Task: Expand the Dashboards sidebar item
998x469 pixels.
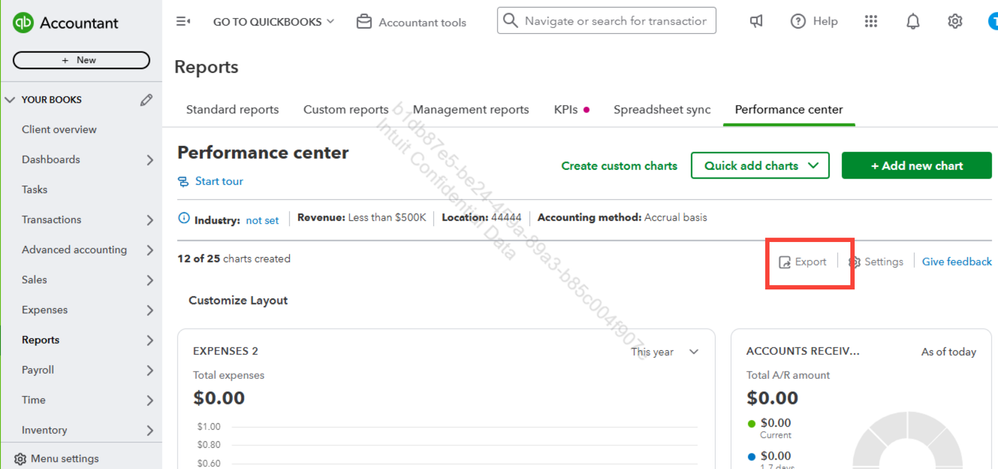Action: (x=150, y=160)
